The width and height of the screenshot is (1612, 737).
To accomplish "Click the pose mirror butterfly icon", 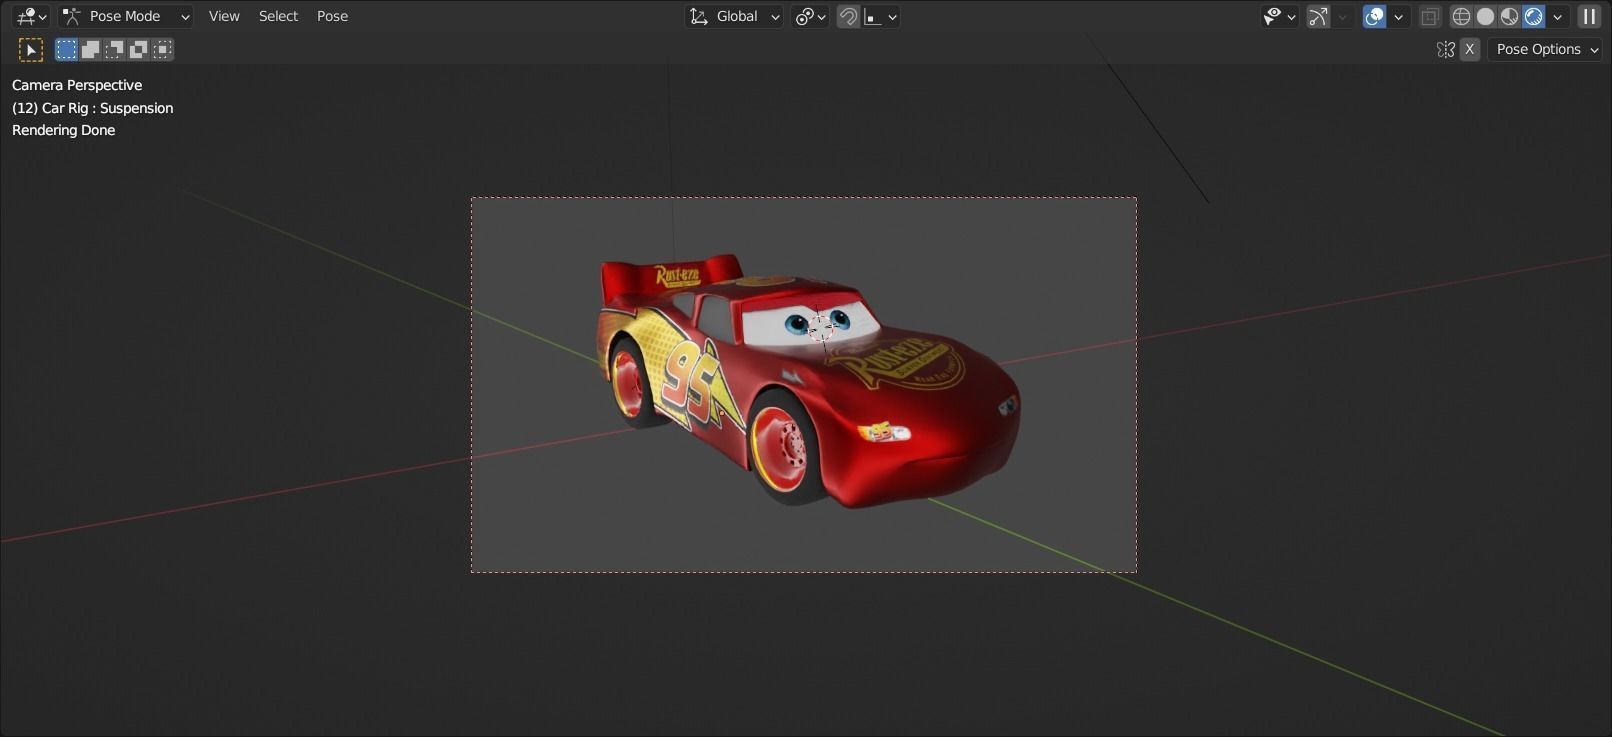I will tap(1445, 49).
